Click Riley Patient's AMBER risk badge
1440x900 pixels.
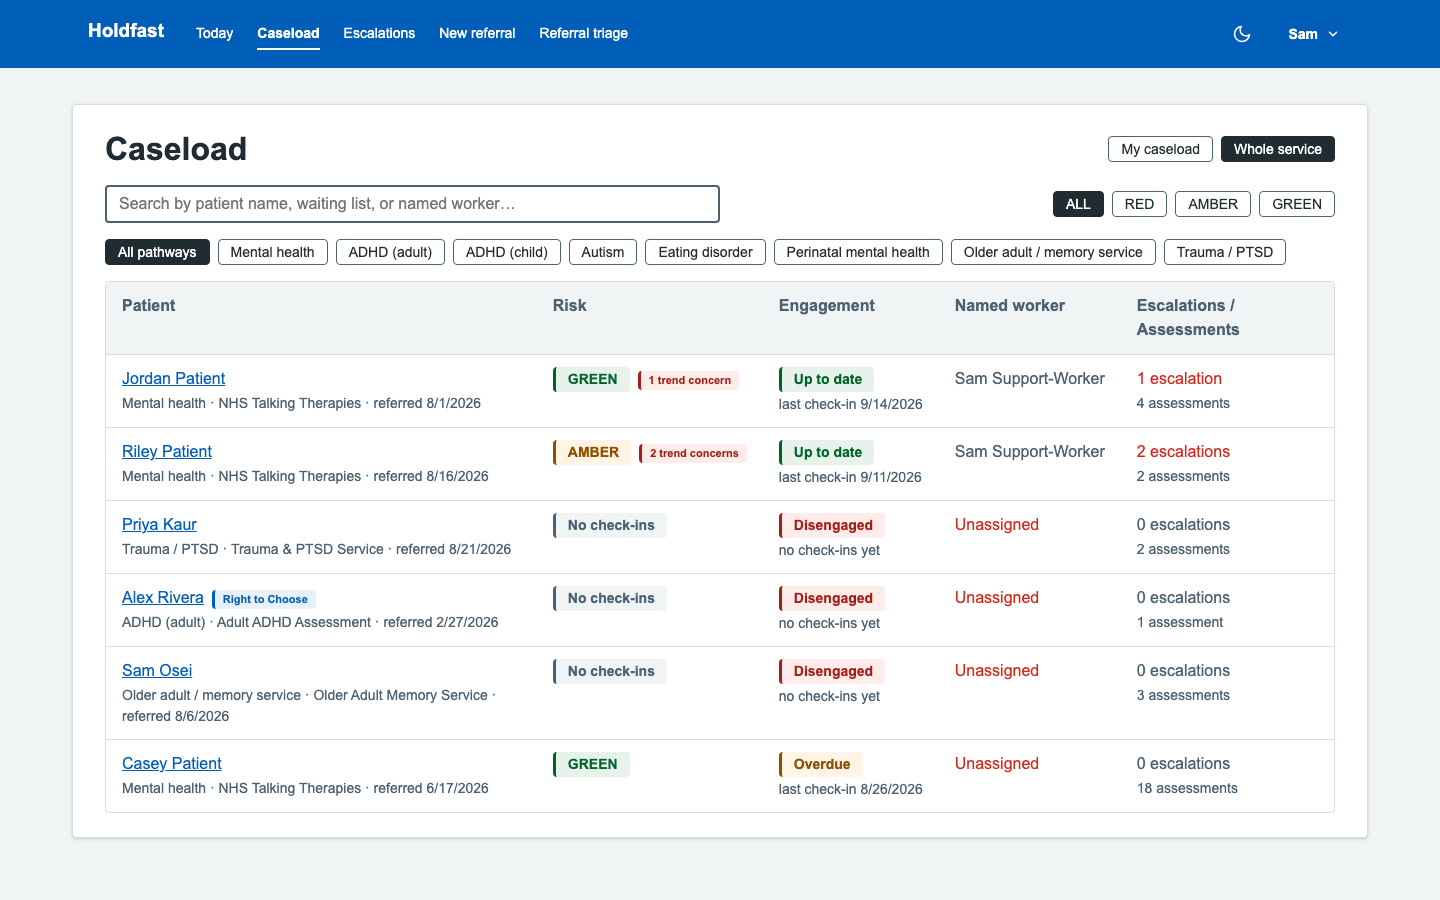[x=592, y=452]
